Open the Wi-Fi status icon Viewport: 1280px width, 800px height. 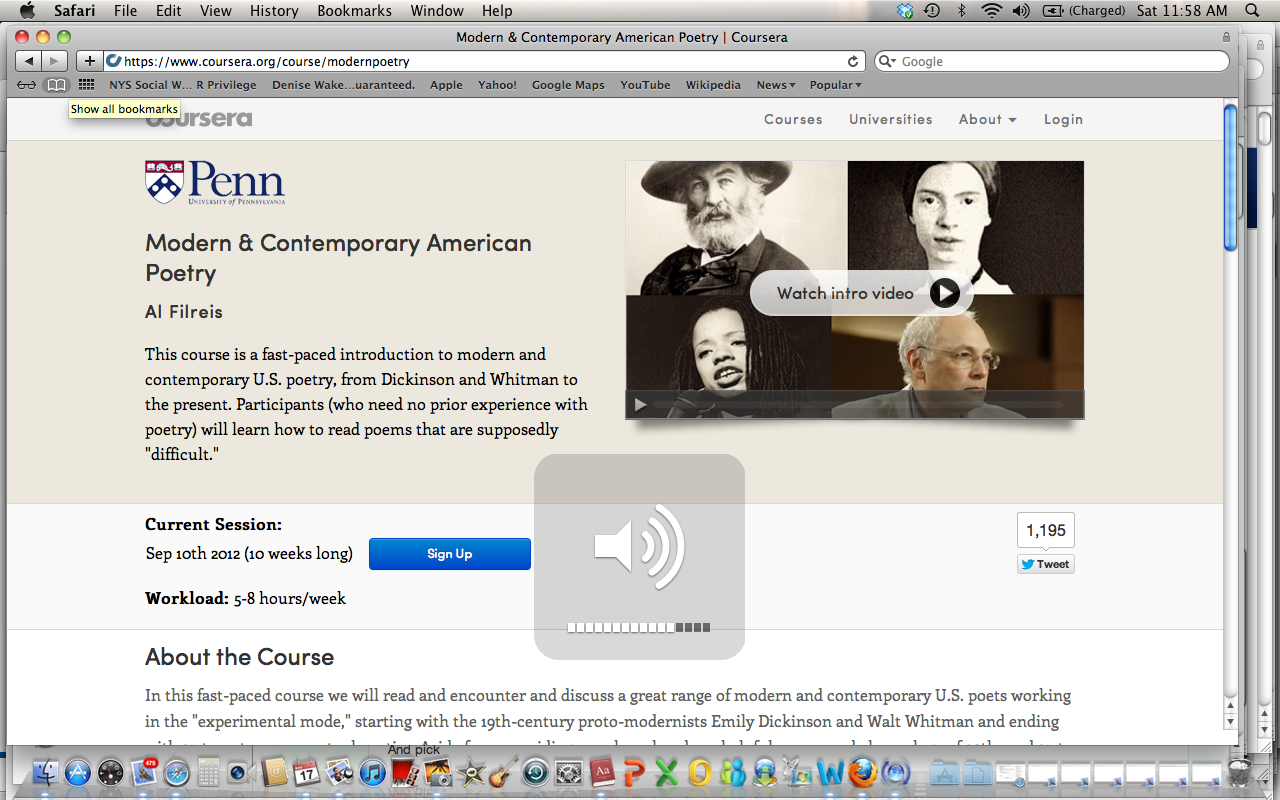pyautogui.click(x=991, y=11)
